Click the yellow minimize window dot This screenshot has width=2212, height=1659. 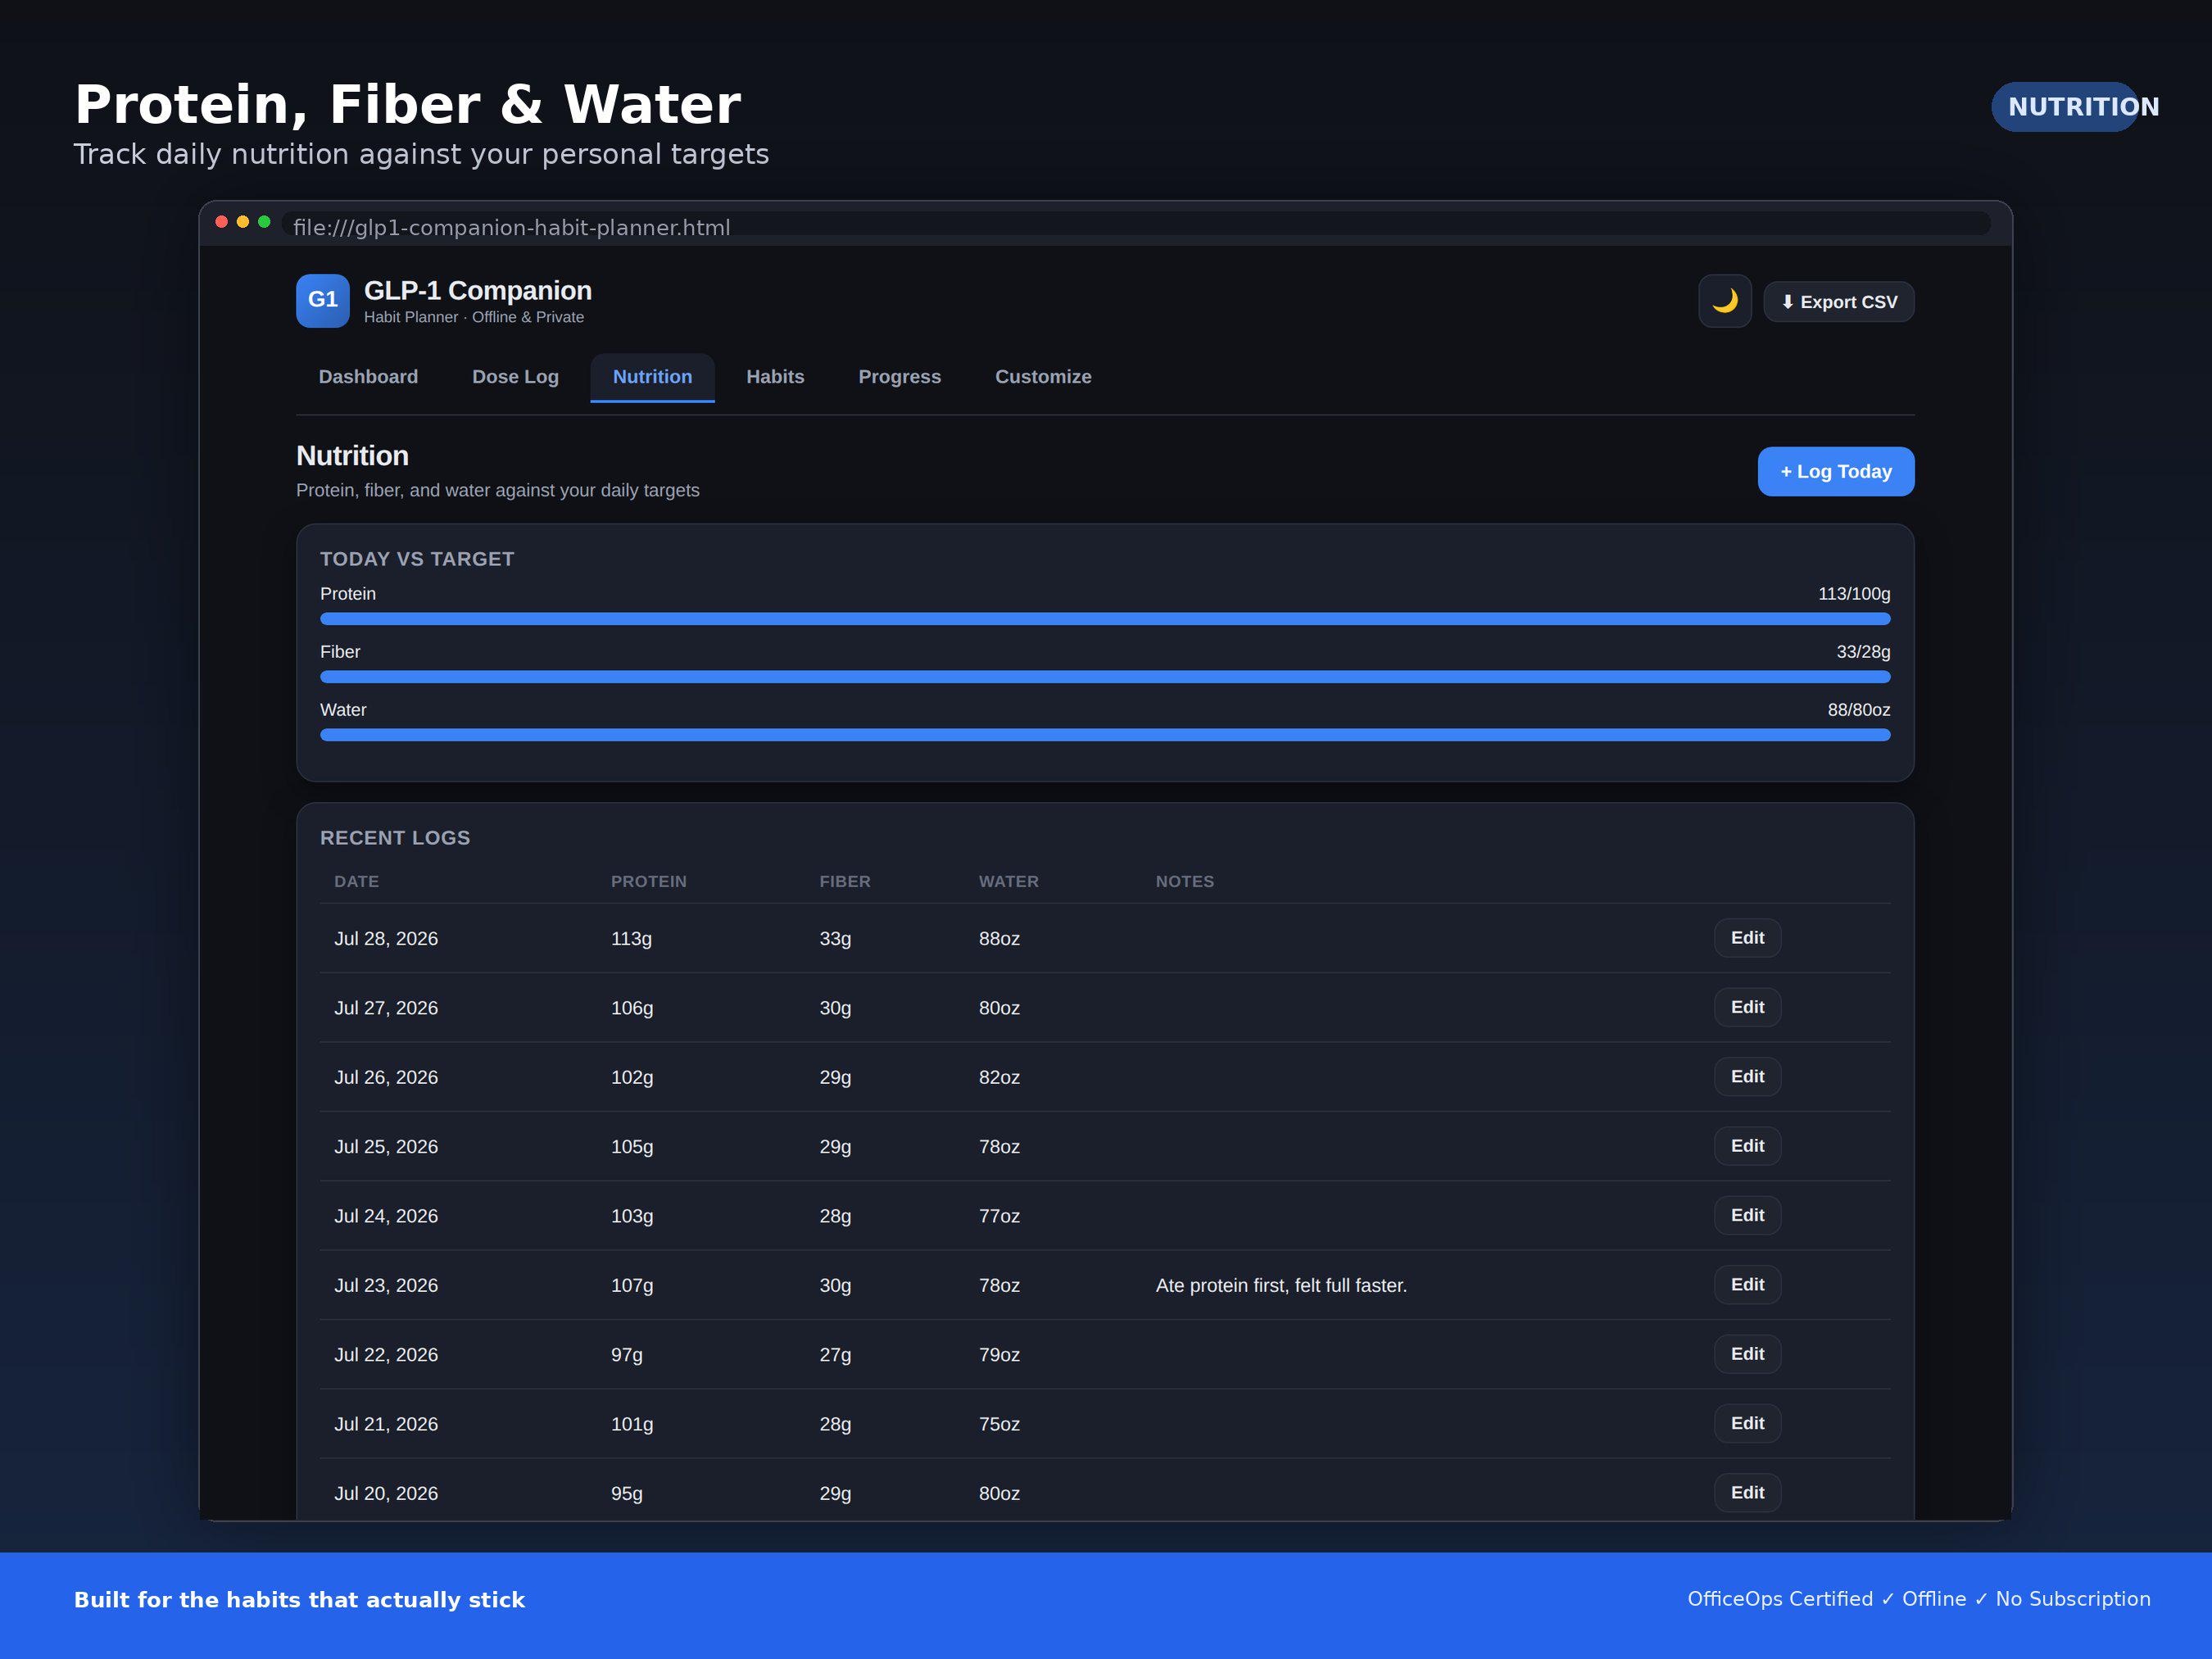pyautogui.click(x=243, y=222)
